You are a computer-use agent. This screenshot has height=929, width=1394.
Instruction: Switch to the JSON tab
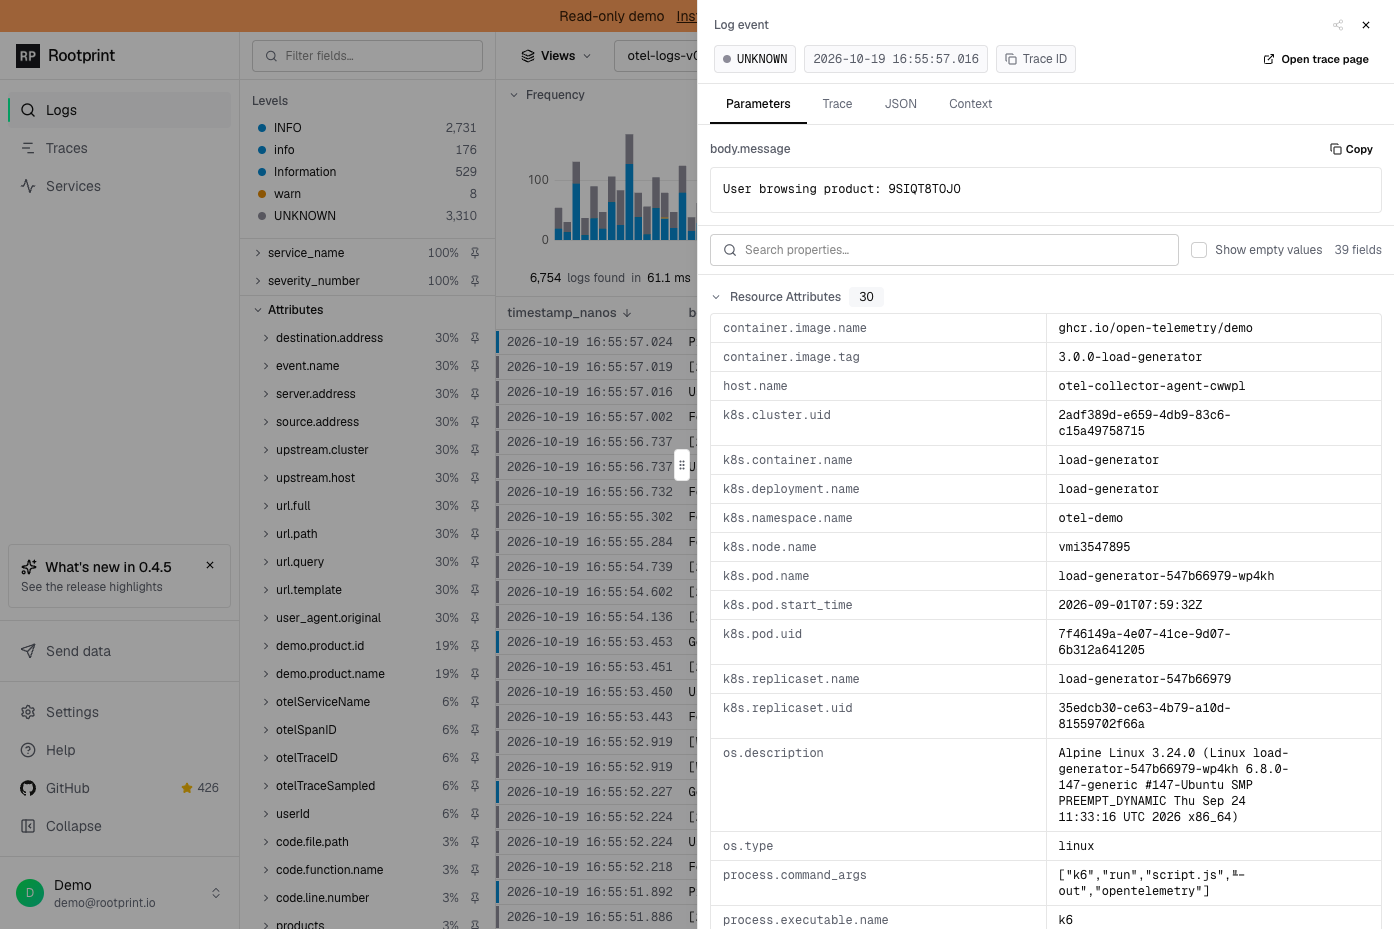point(901,104)
